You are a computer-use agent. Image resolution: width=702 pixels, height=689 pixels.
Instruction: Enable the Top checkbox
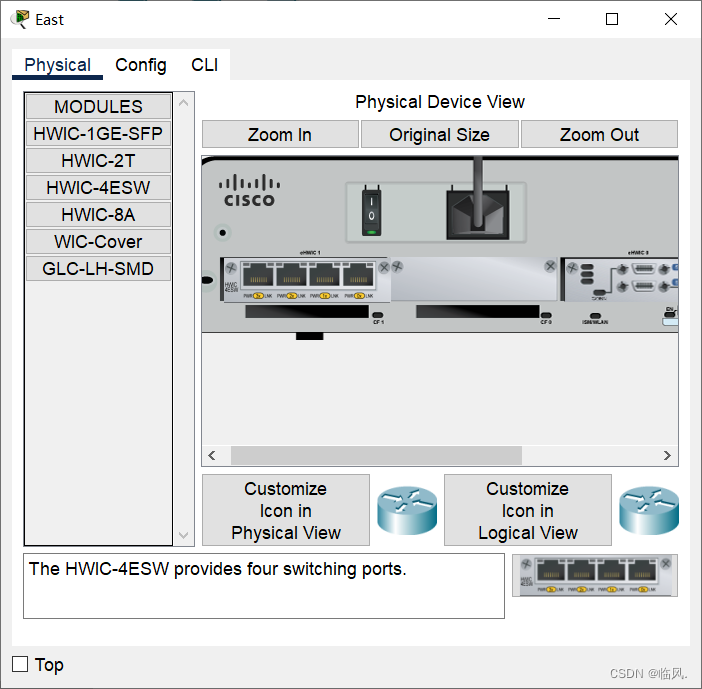pos(20,664)
